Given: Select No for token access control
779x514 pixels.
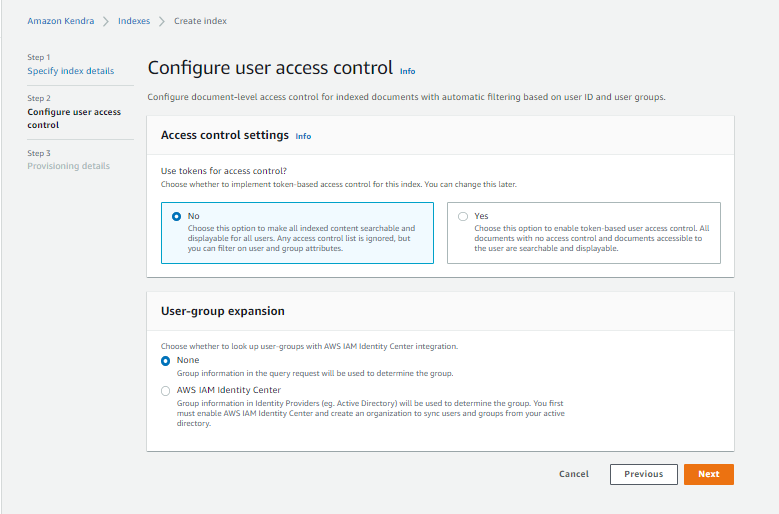Looking at the screenshot, I should [177, 216].
